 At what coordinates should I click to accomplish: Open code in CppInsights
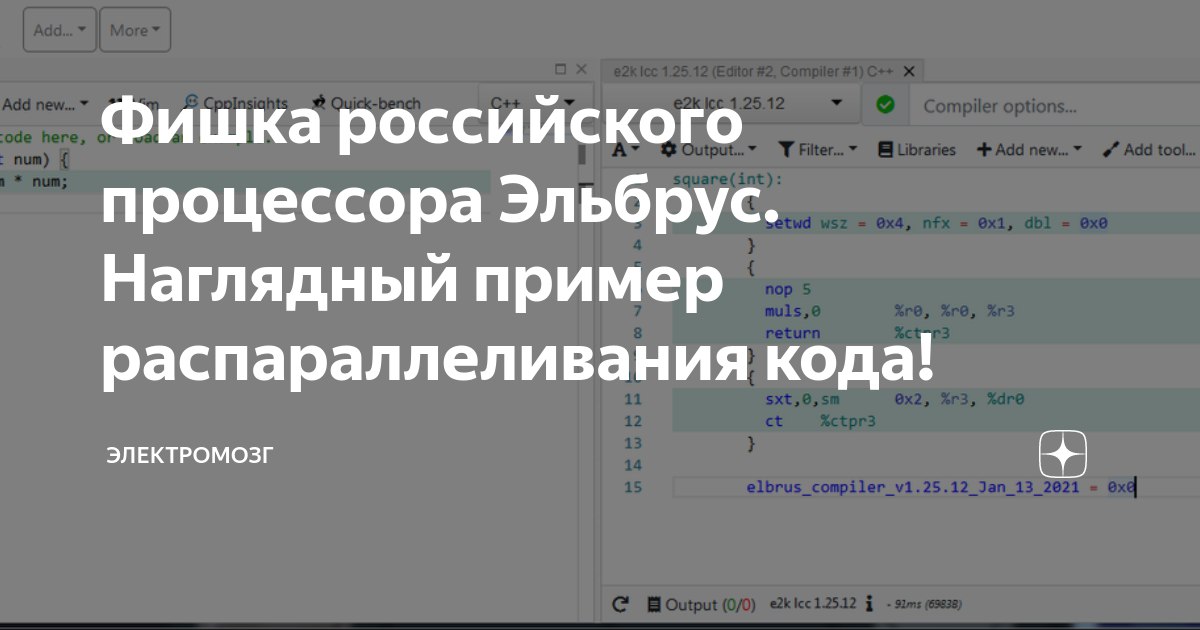pyautogui.click(x=236, y=104)
